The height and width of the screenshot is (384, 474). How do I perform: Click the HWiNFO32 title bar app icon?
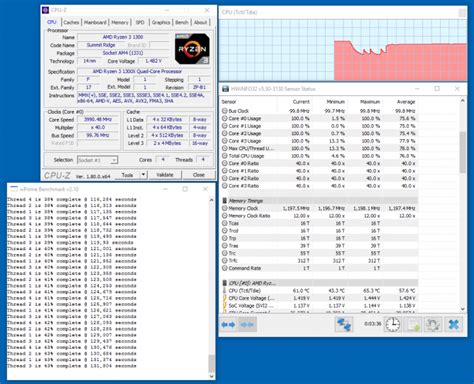pyautogui.click(x=226, y=89)
